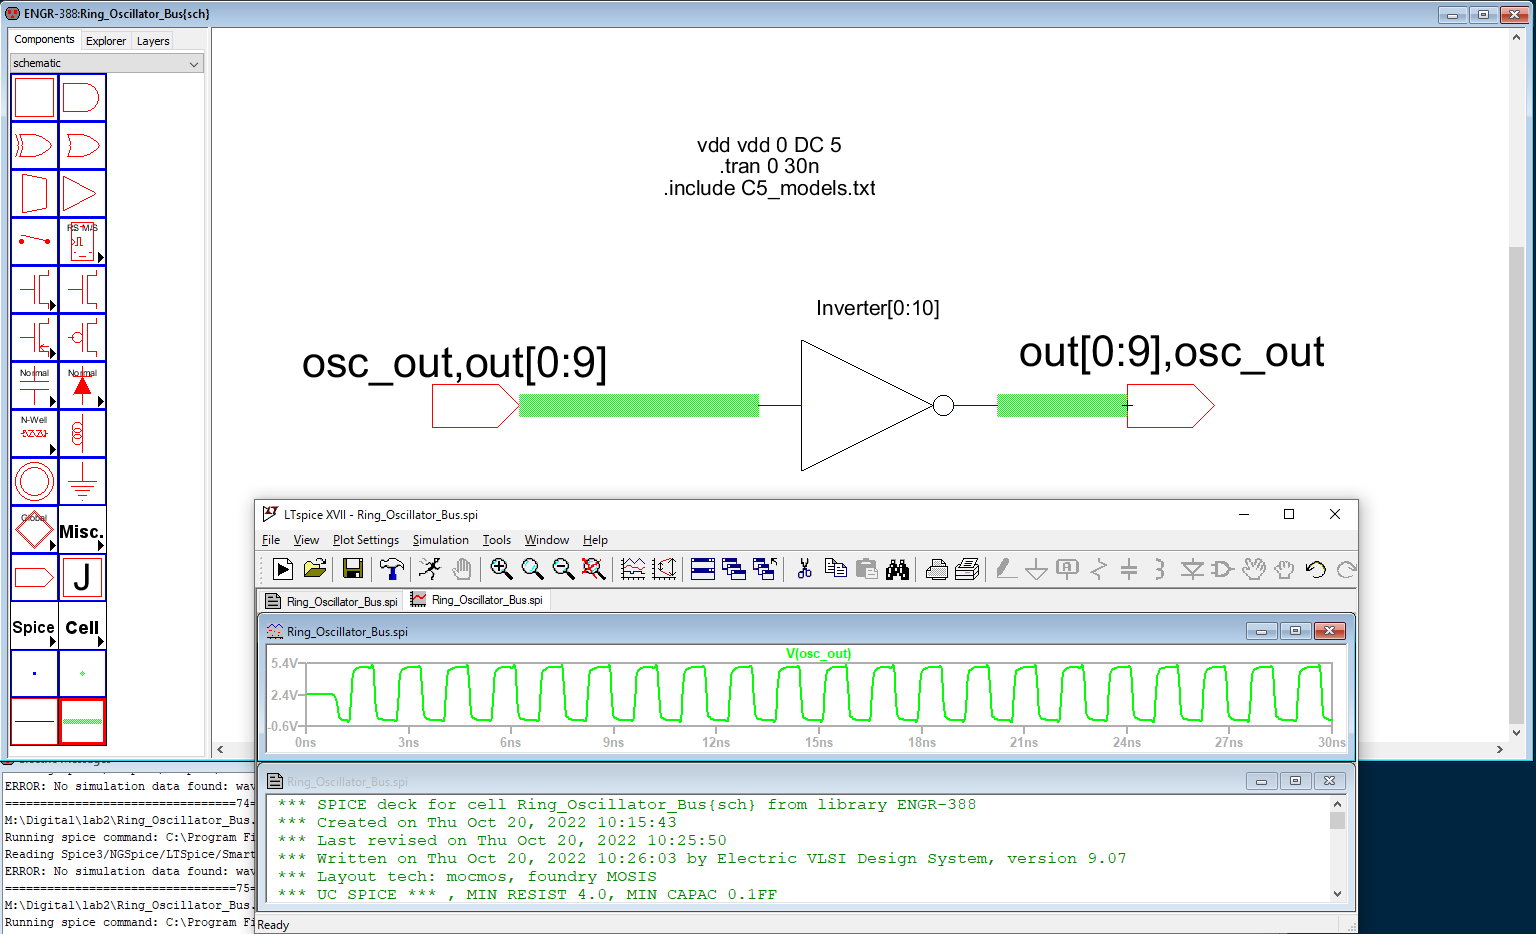Select the Switch component in palette
Image resolution: width=1536 pixels, height=934 pixels.
[x=34, y=242]
